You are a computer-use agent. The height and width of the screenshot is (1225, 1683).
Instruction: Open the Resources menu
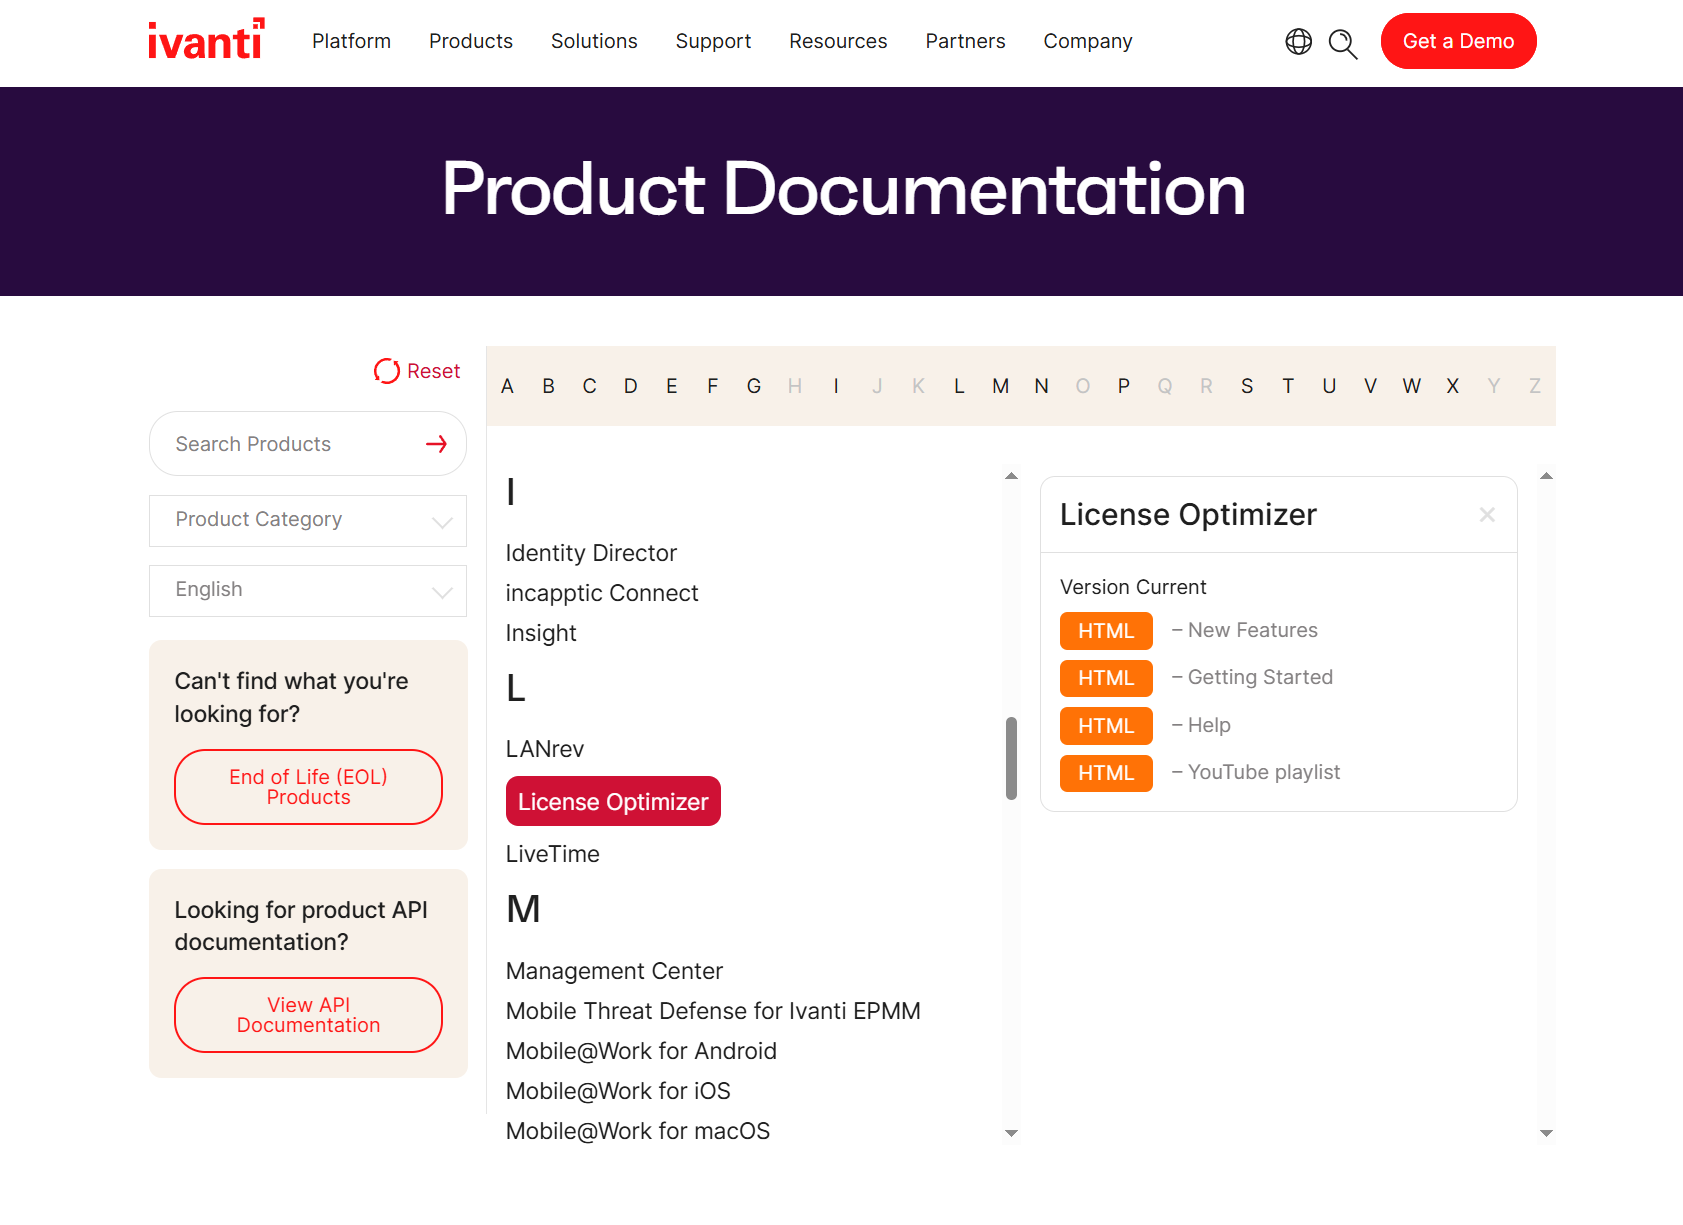pos(838,41)
